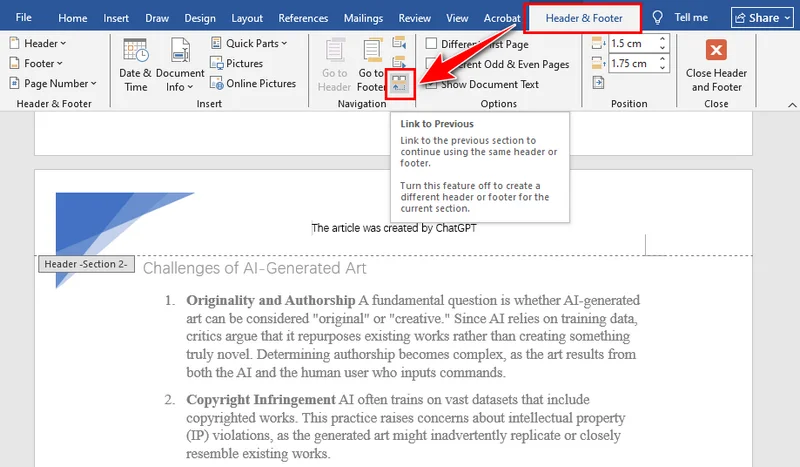Increase Footer from Bottom value
Viewport: 800px width, 467px height.
point(662,59)
